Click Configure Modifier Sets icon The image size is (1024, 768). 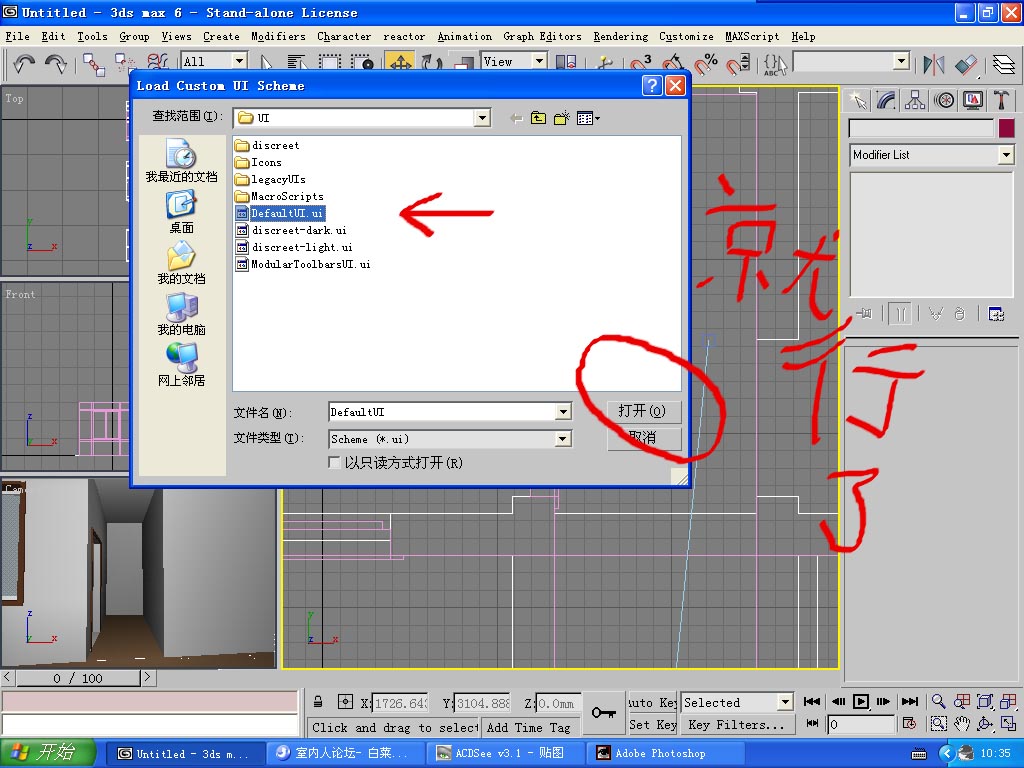coord(996,314)
